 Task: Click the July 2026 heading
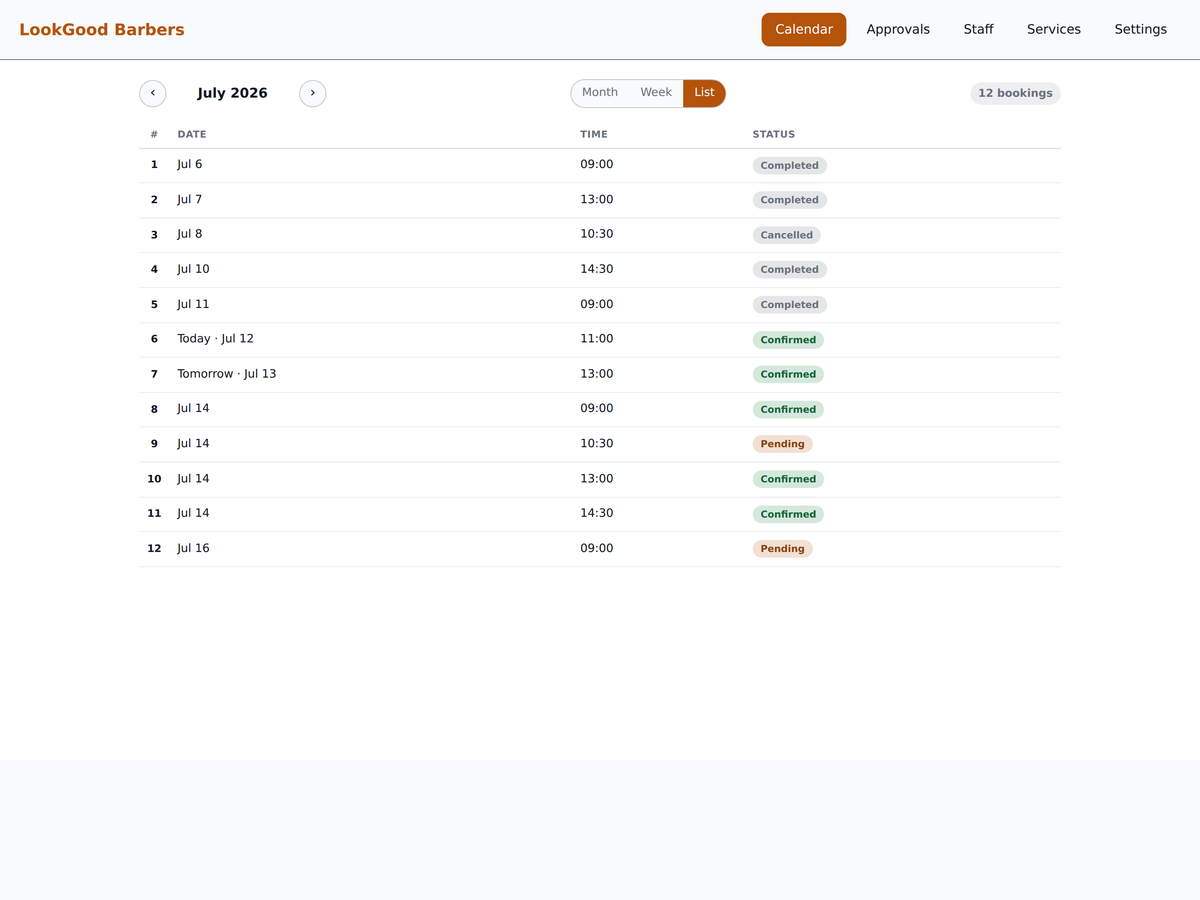[x=232, y=93]
